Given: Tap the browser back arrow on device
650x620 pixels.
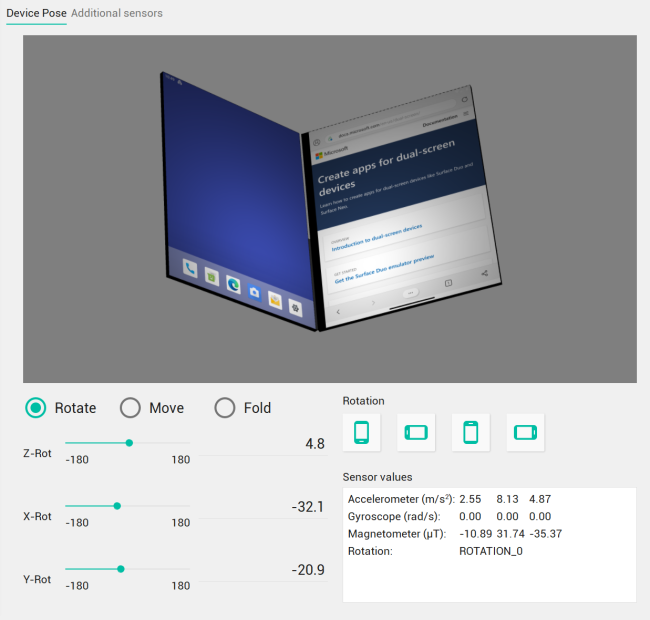Looking at the screenshot, I should (338, 312).
